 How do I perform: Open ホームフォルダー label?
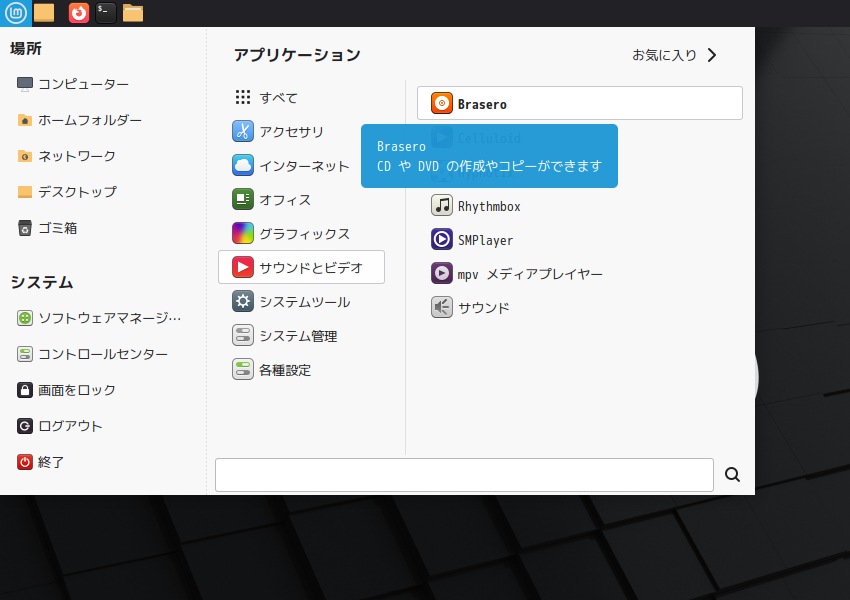pos(90,120)
